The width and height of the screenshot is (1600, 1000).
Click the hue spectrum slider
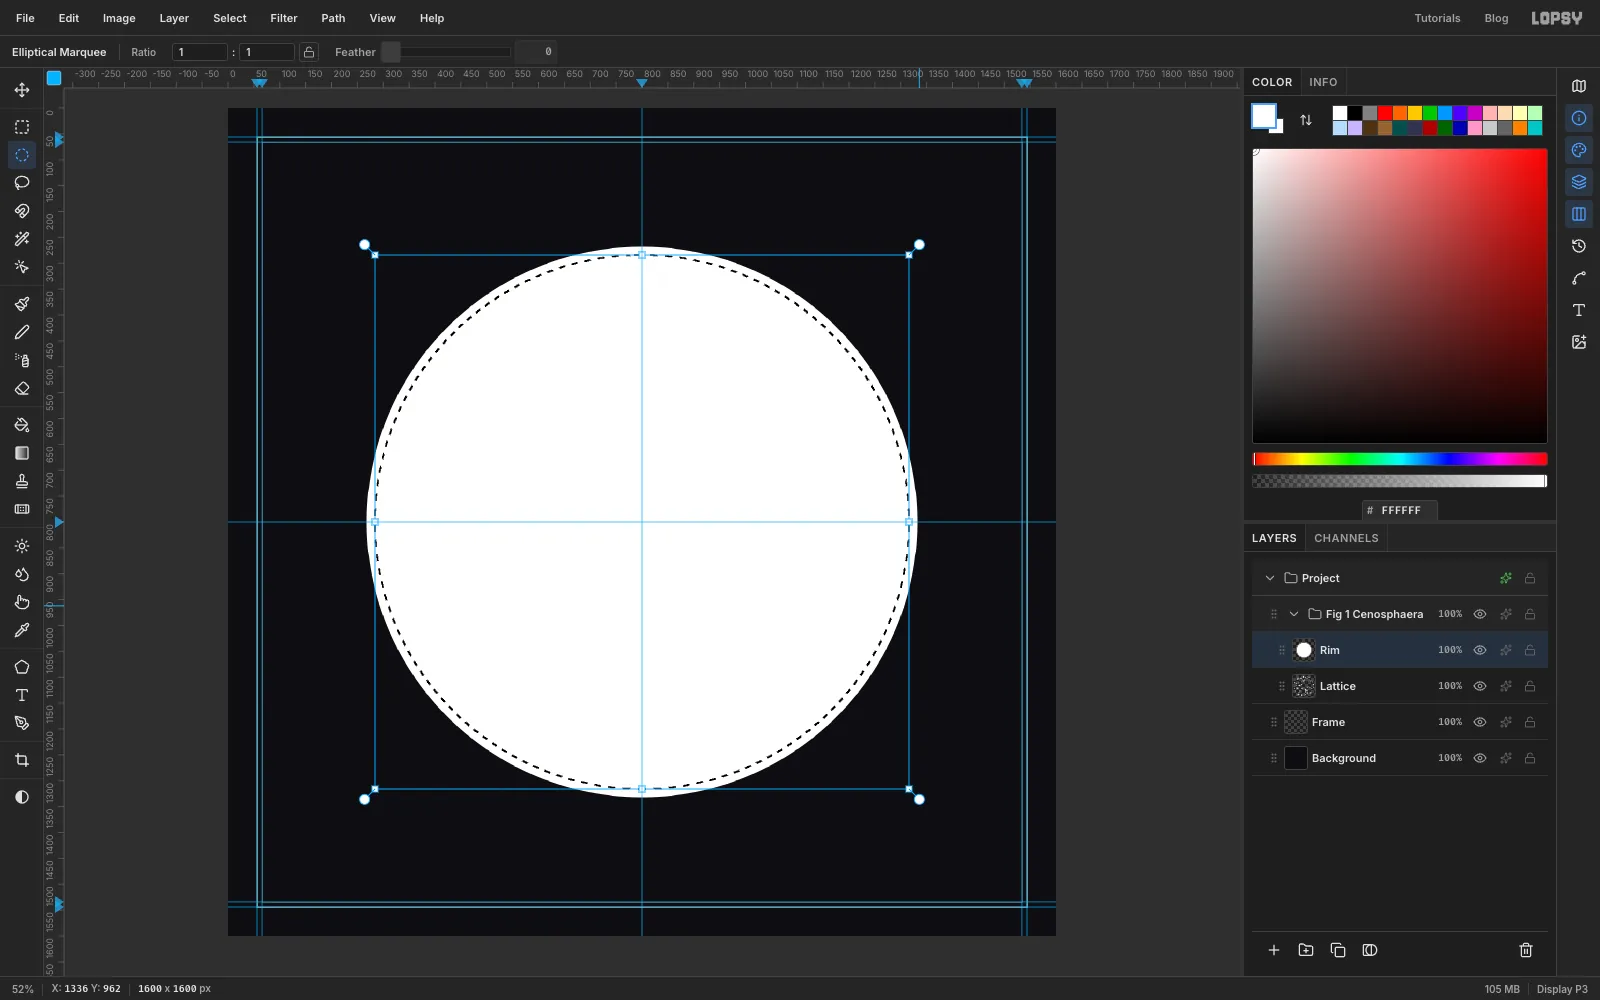click(x=1400, y=459)
